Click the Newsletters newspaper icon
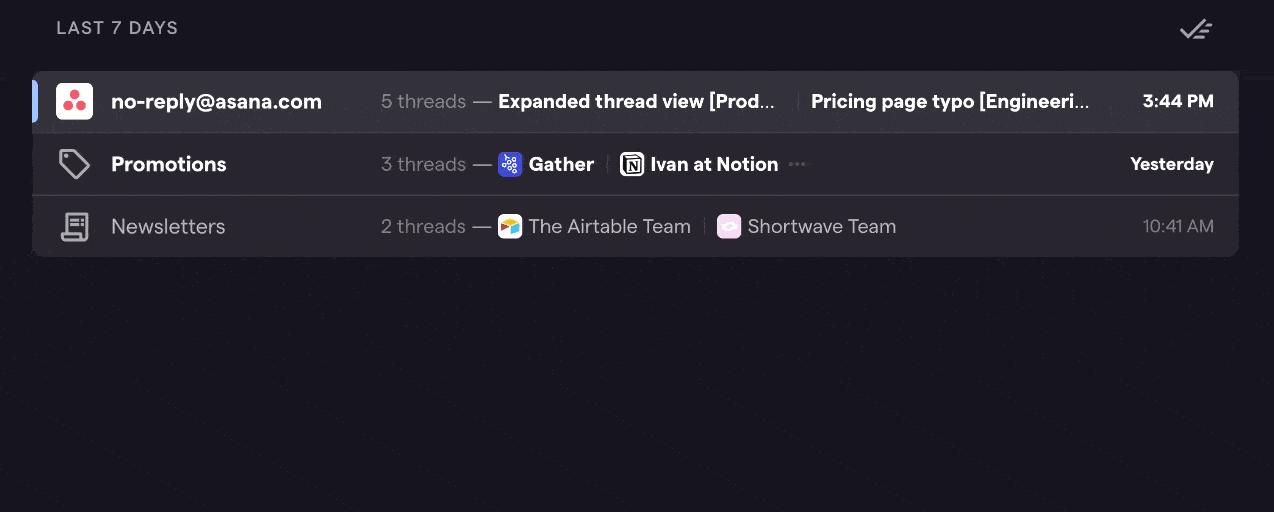Viewport: 1274px width, 512px height. (x=74, y=227)
